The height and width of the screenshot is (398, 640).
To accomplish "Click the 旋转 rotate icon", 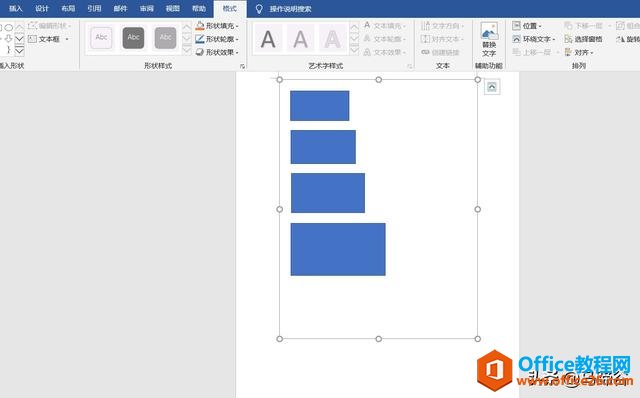I will tap(621, 39).
